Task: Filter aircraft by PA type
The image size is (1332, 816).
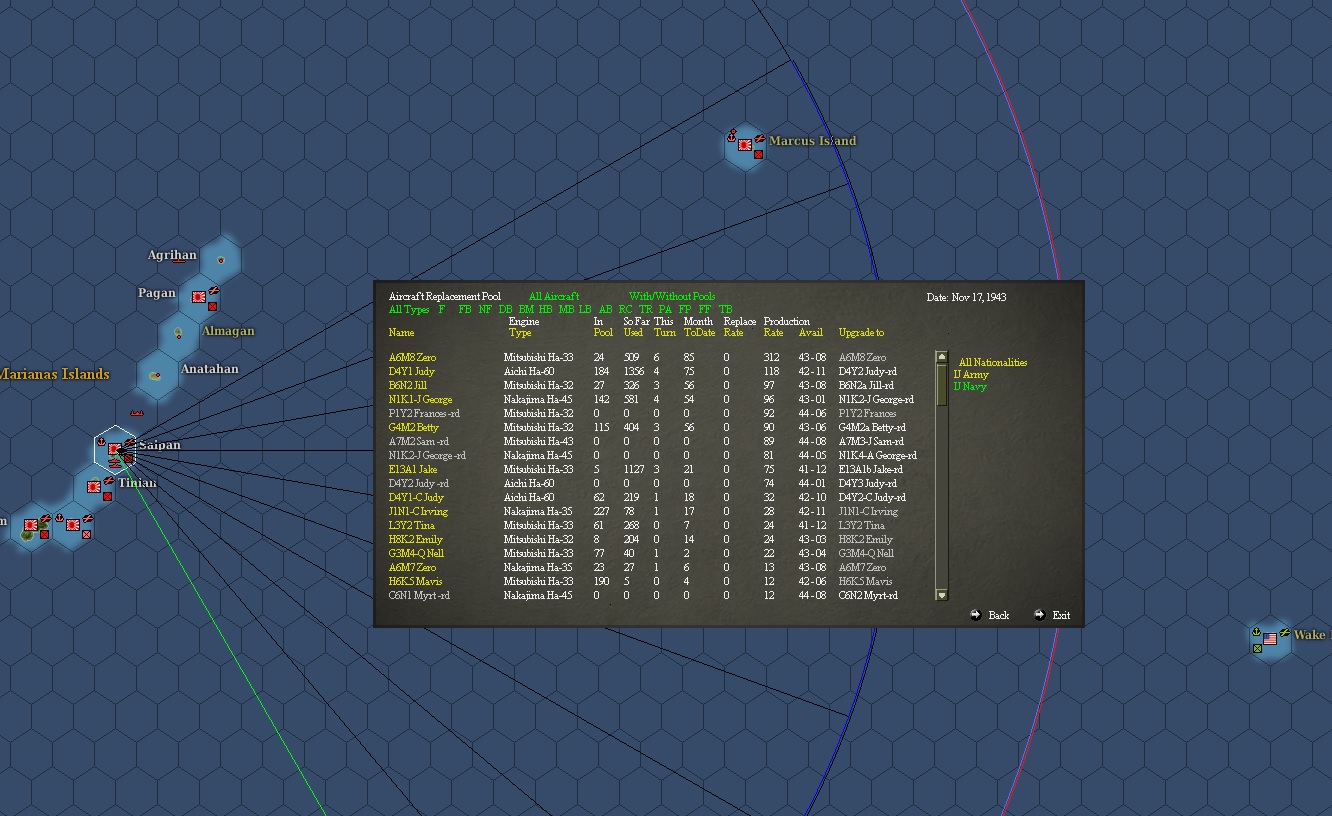Action: coord(665,310)
